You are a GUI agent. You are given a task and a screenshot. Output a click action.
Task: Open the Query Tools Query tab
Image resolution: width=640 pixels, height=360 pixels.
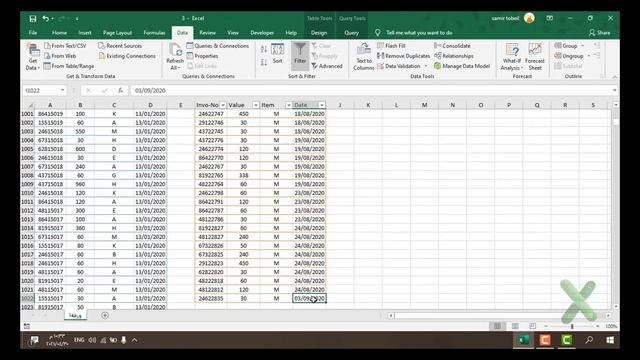click(351, 33)
